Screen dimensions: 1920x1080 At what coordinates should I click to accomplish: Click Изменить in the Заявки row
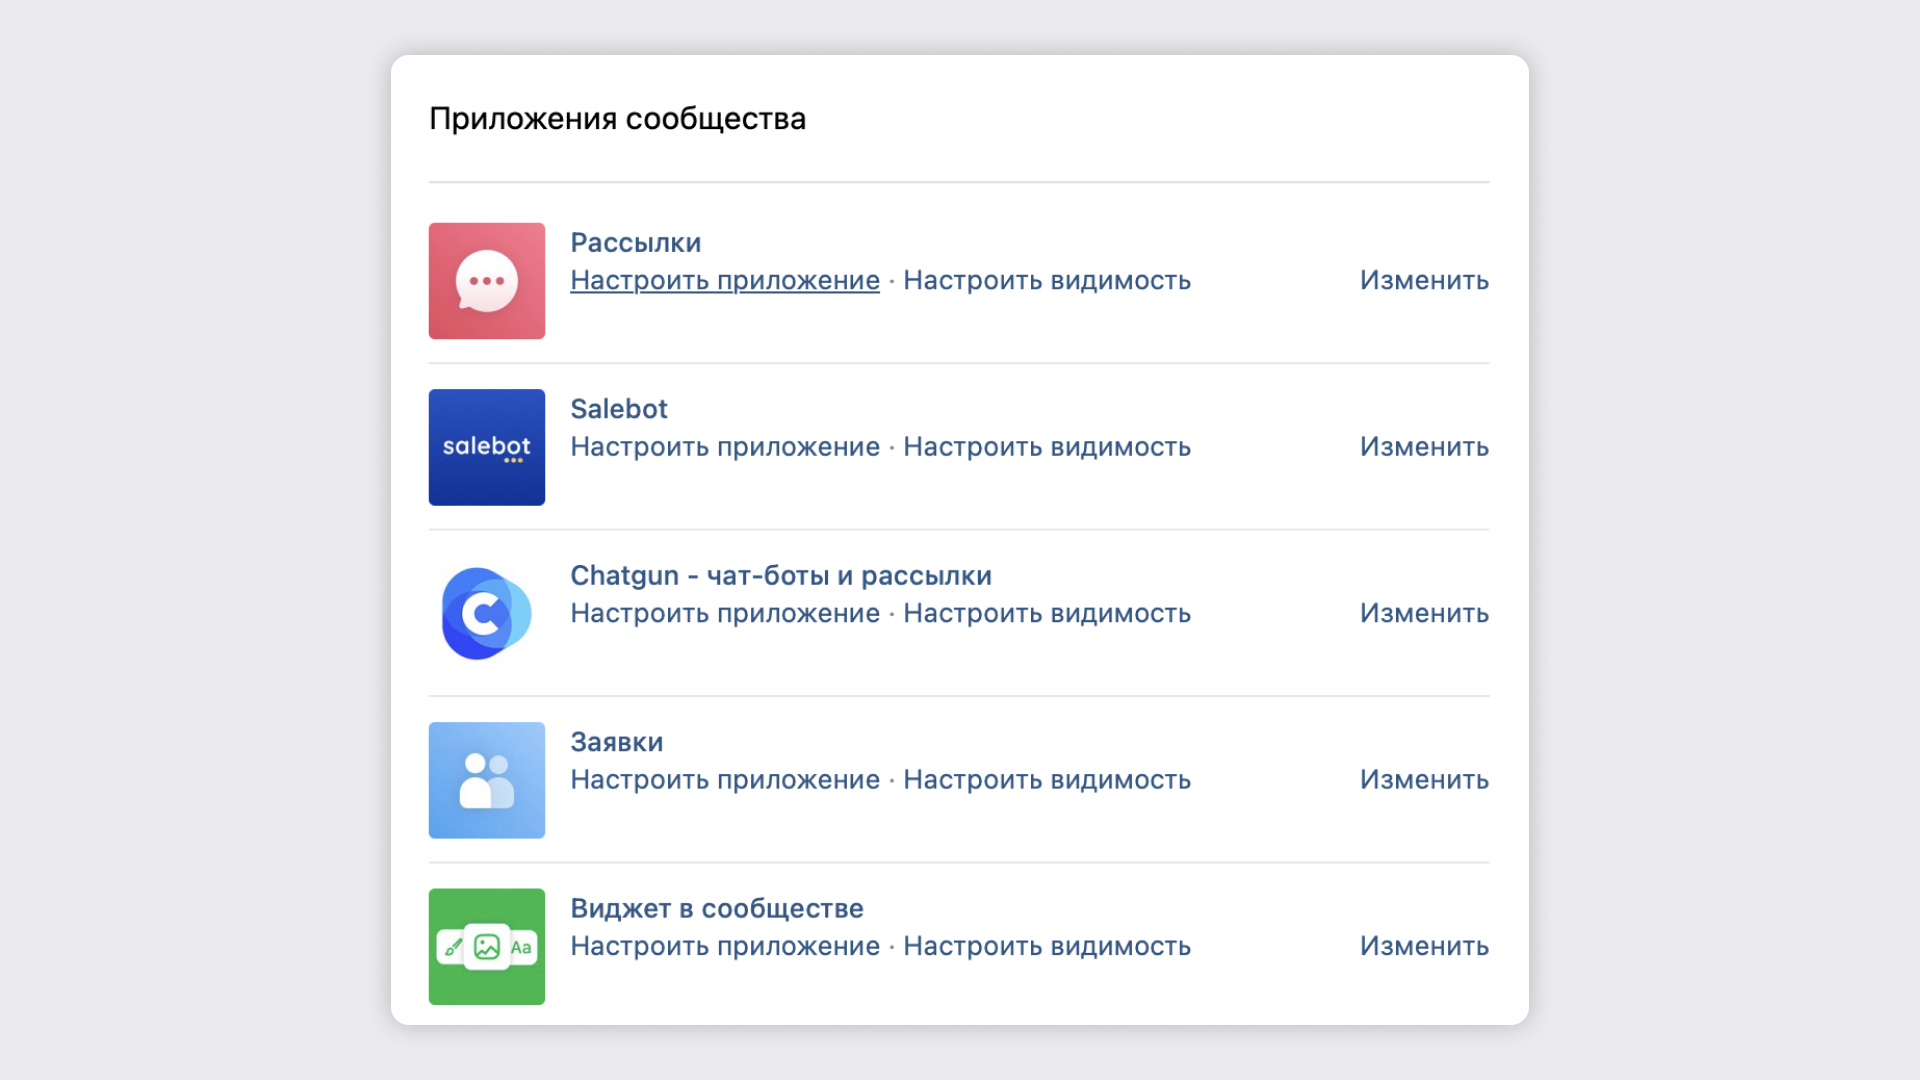click(1424, 780)
